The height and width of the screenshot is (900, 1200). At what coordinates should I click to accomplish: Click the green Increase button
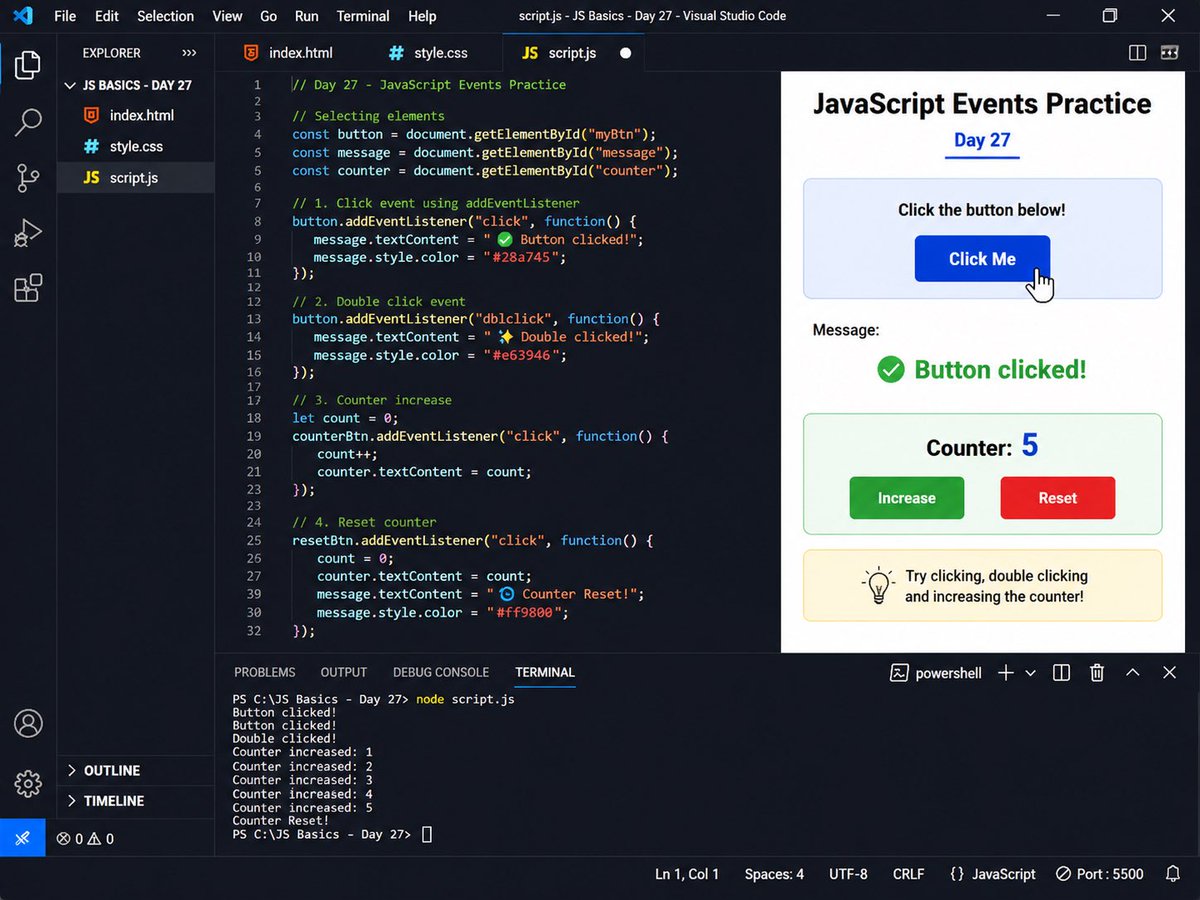907,498
